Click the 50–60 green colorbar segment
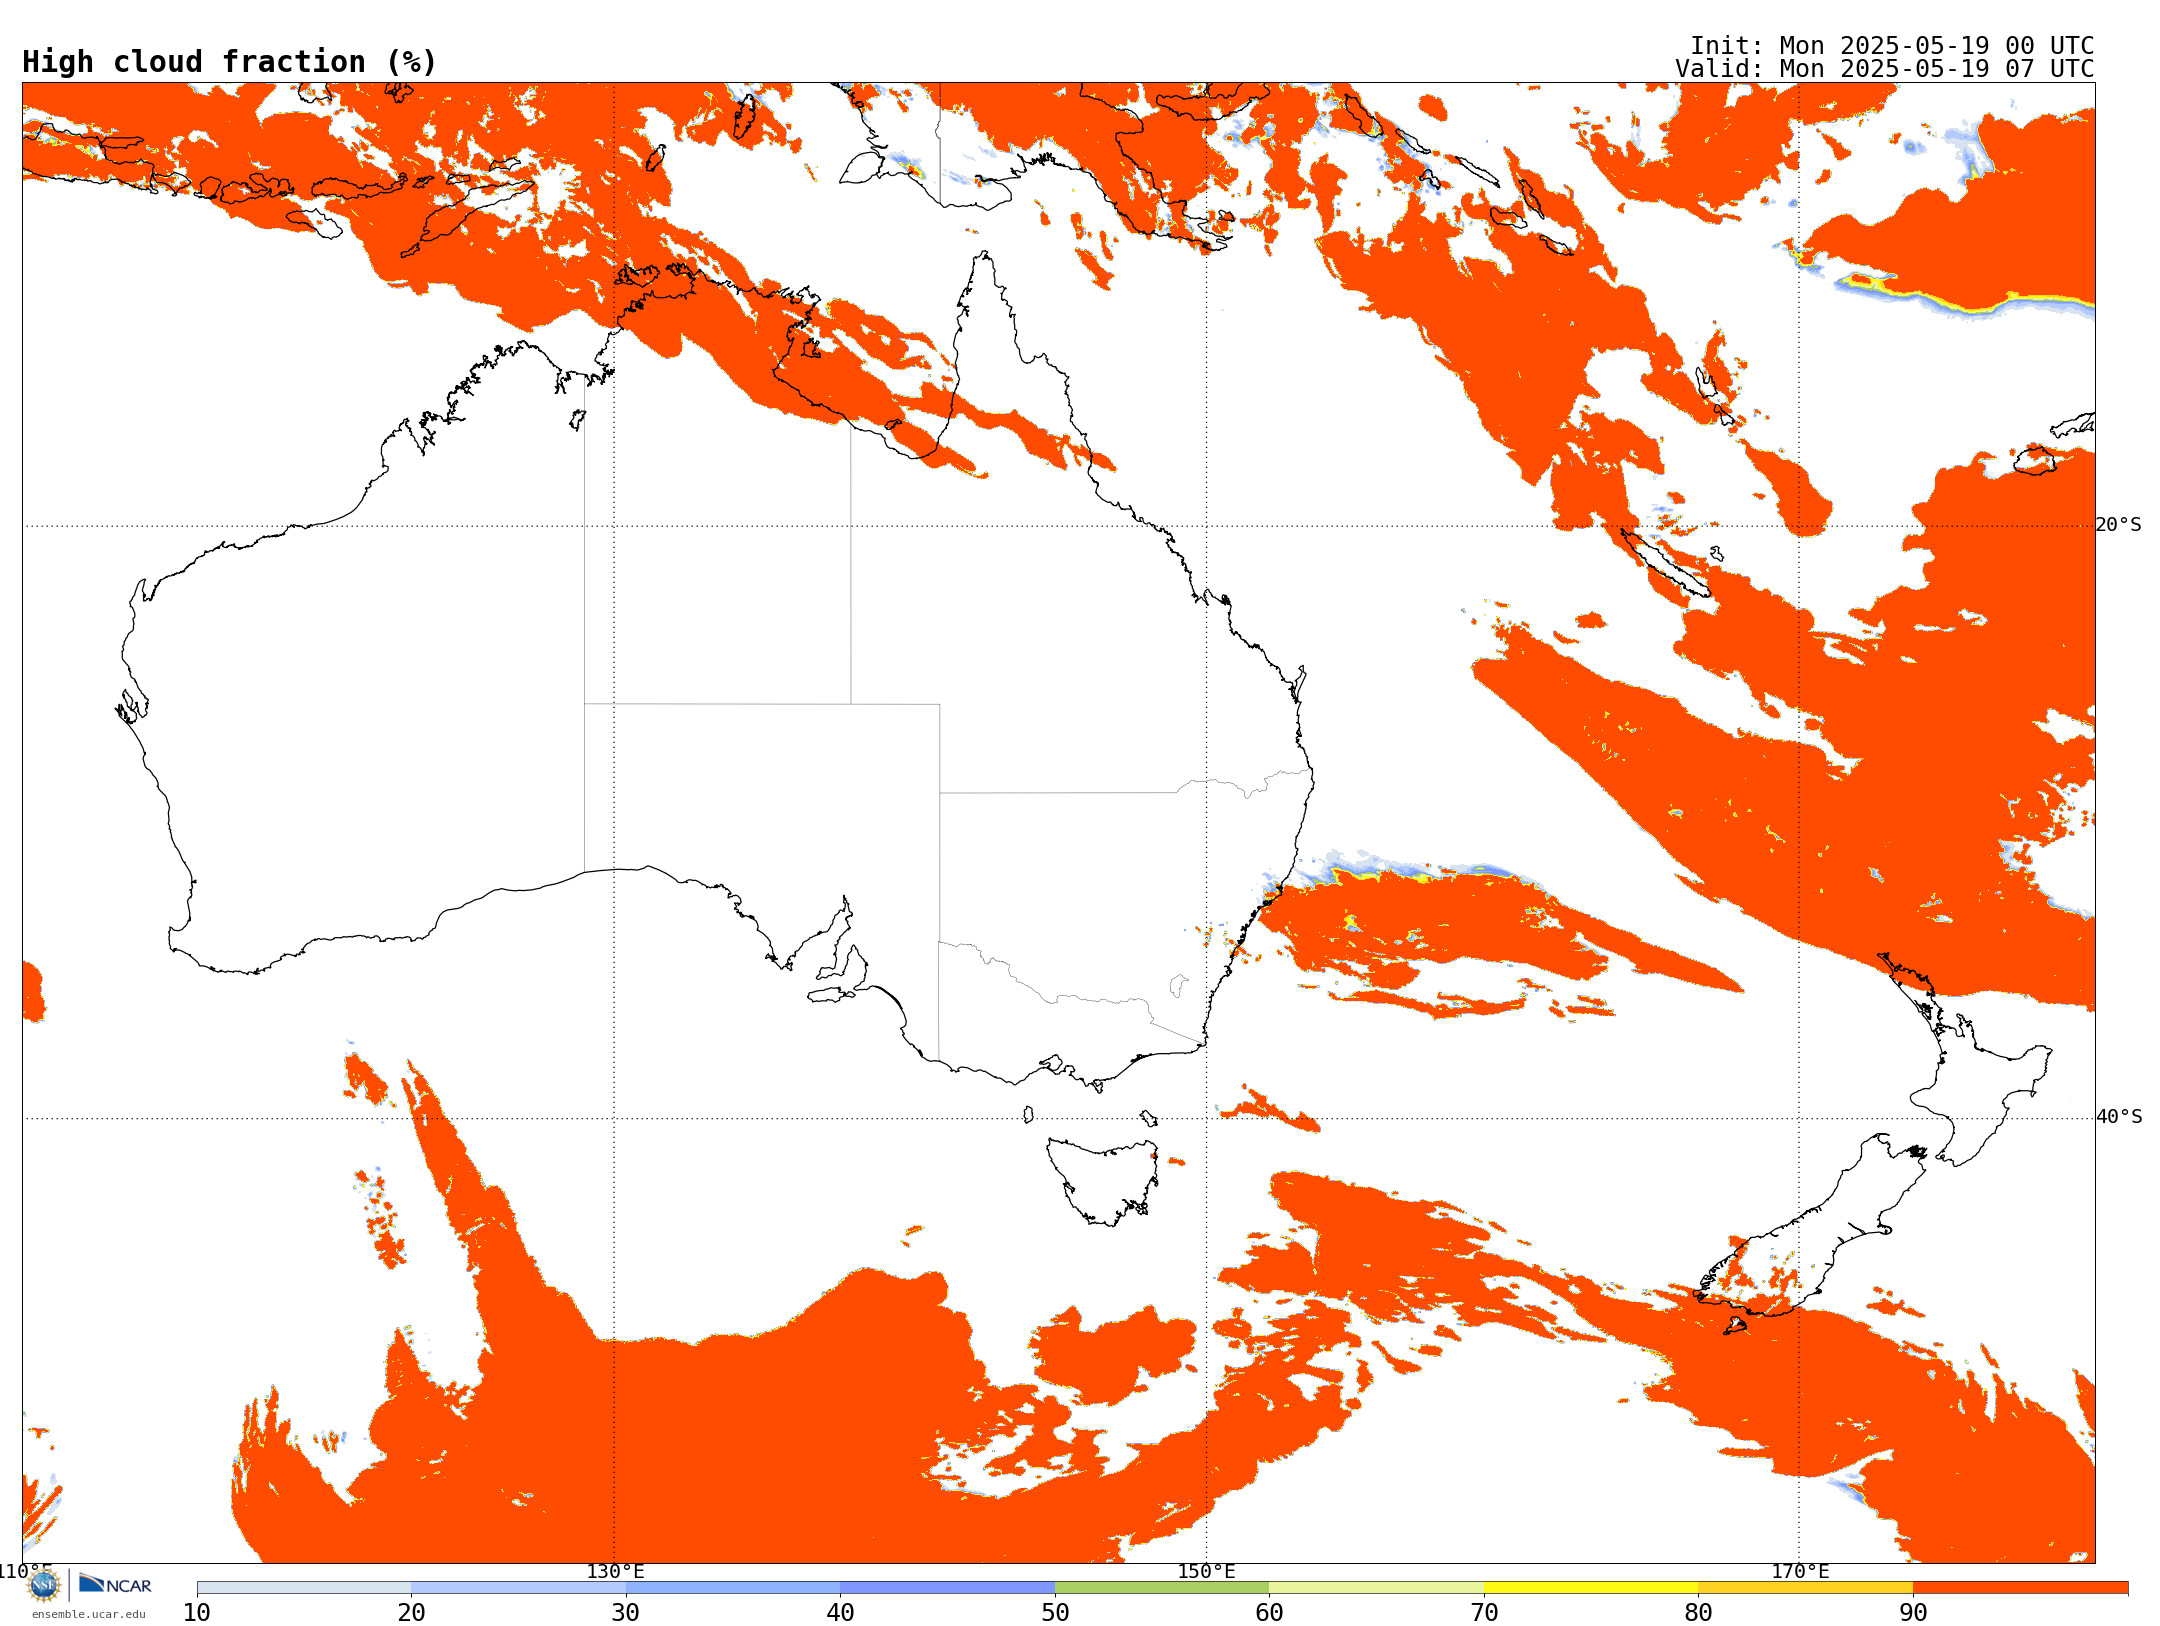This screenshot has width=2160, height=1626. (1162, 1588)
